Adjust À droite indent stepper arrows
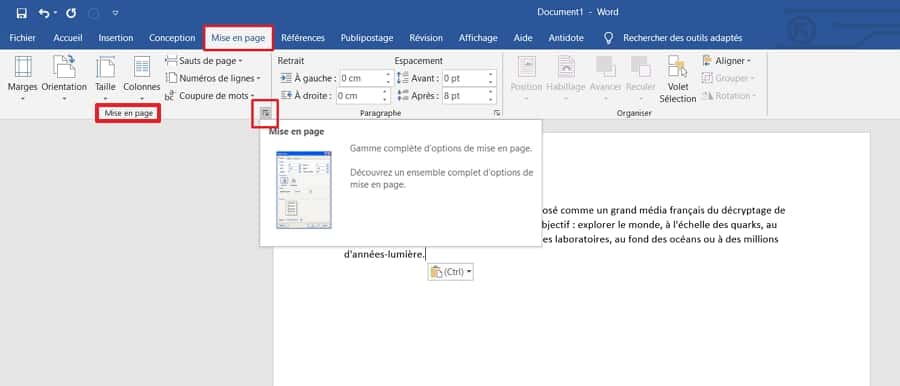This screenshot has height=386, width=900. point(386,96)
